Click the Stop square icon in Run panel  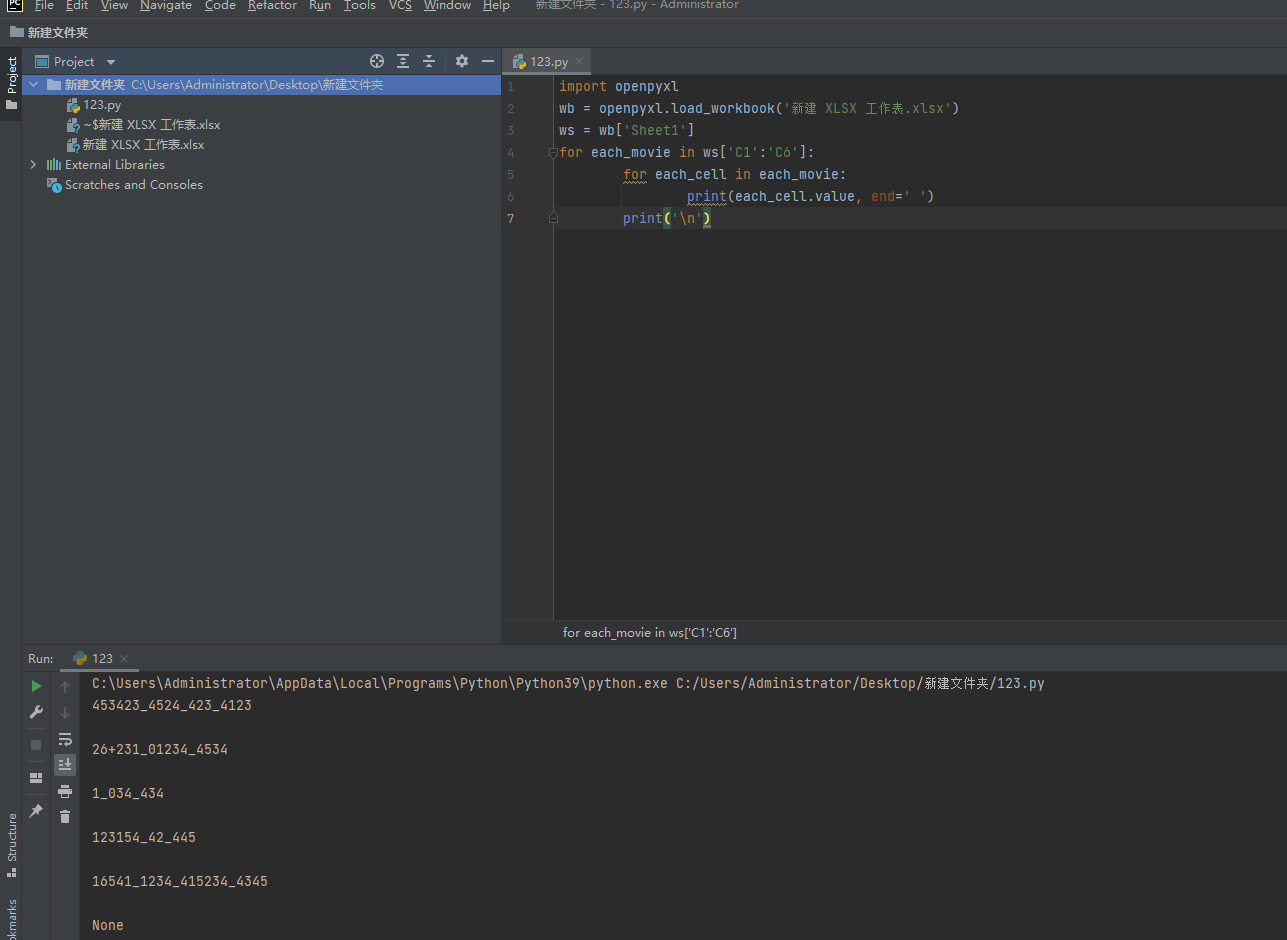point(36,745)
